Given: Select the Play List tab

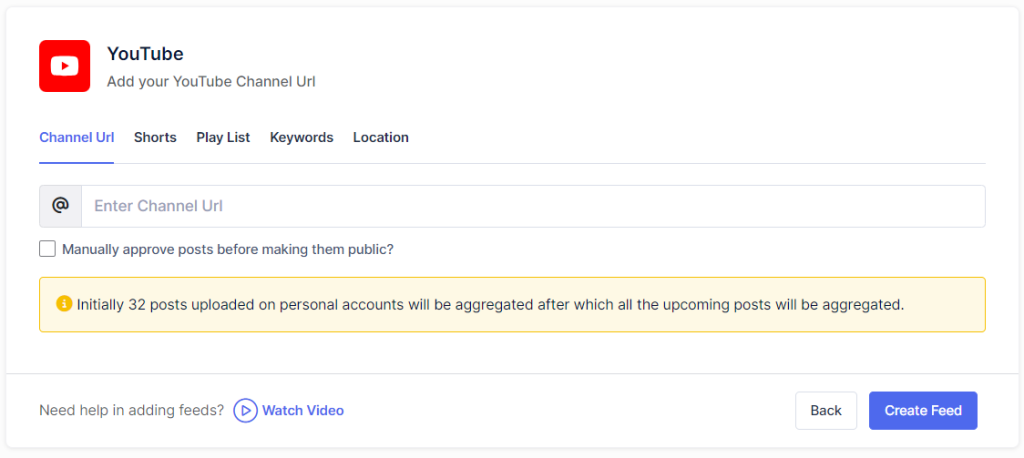Looking at the screenshot, I should tap(223, 137).
